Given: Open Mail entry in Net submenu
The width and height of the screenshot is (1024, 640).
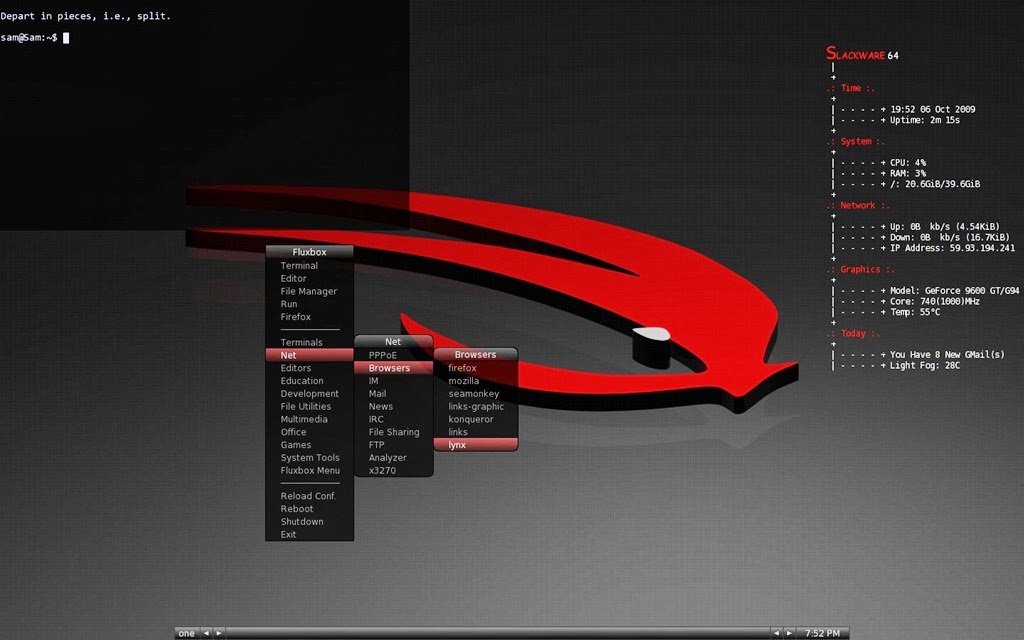Looking at the screenshot, I should pos(394,393).
